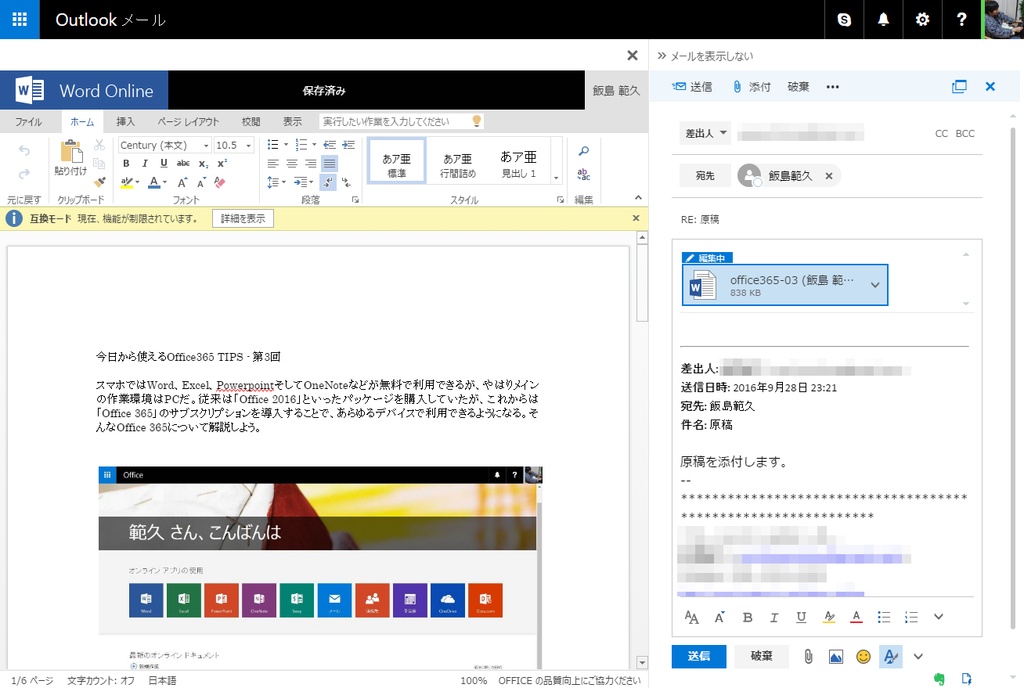Viewport: 1024px width, 688px height.
Task: Expand the numbered list style dropdown
Action: [314, 144]
